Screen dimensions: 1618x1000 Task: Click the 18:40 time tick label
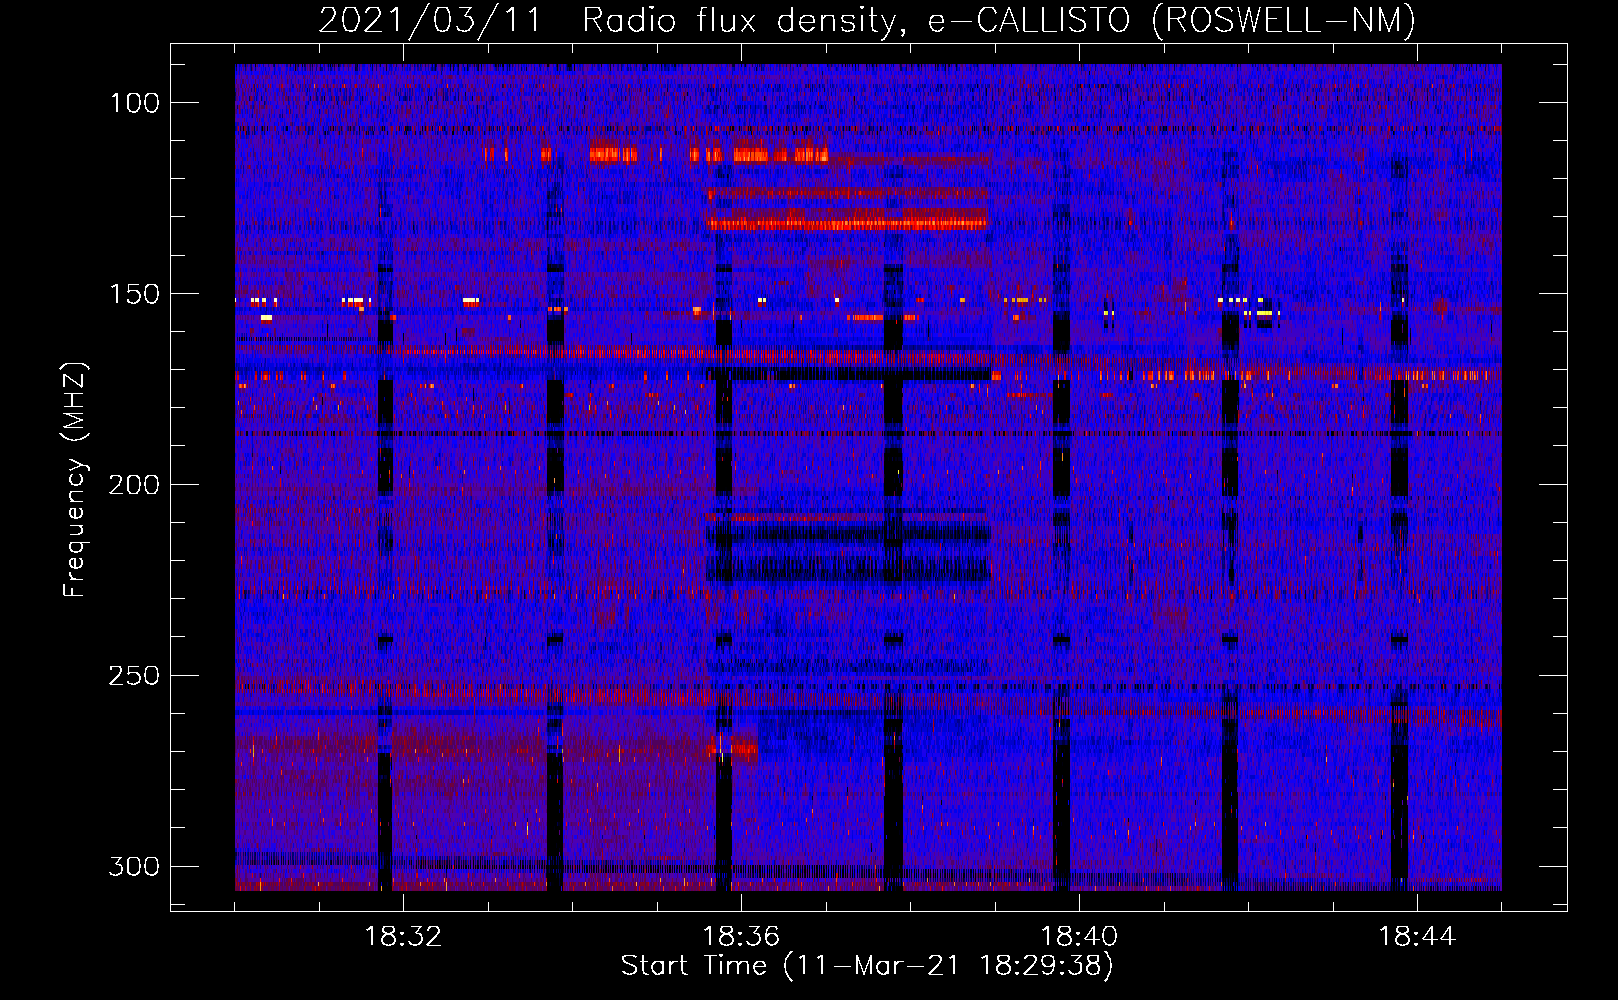pos(1079,937)
